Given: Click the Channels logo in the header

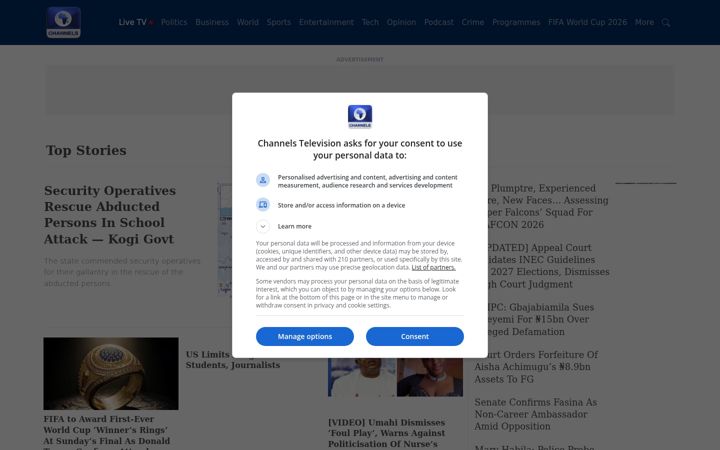Looking at the screenshot, I should [63, 22].
